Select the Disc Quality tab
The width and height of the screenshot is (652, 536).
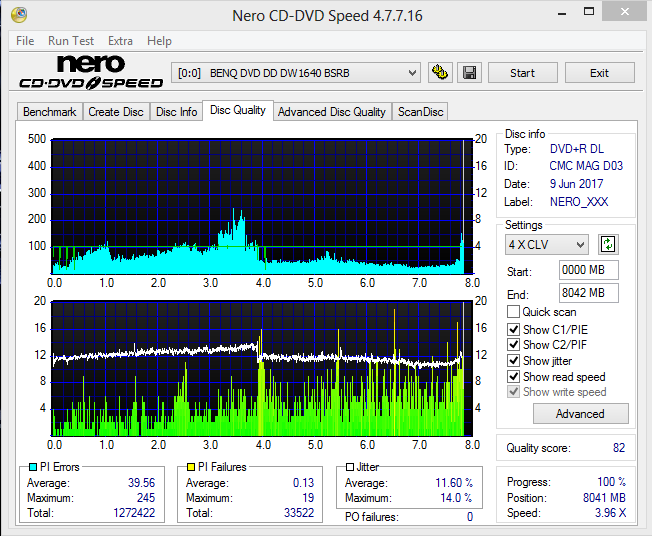click(x=238, y=110)
